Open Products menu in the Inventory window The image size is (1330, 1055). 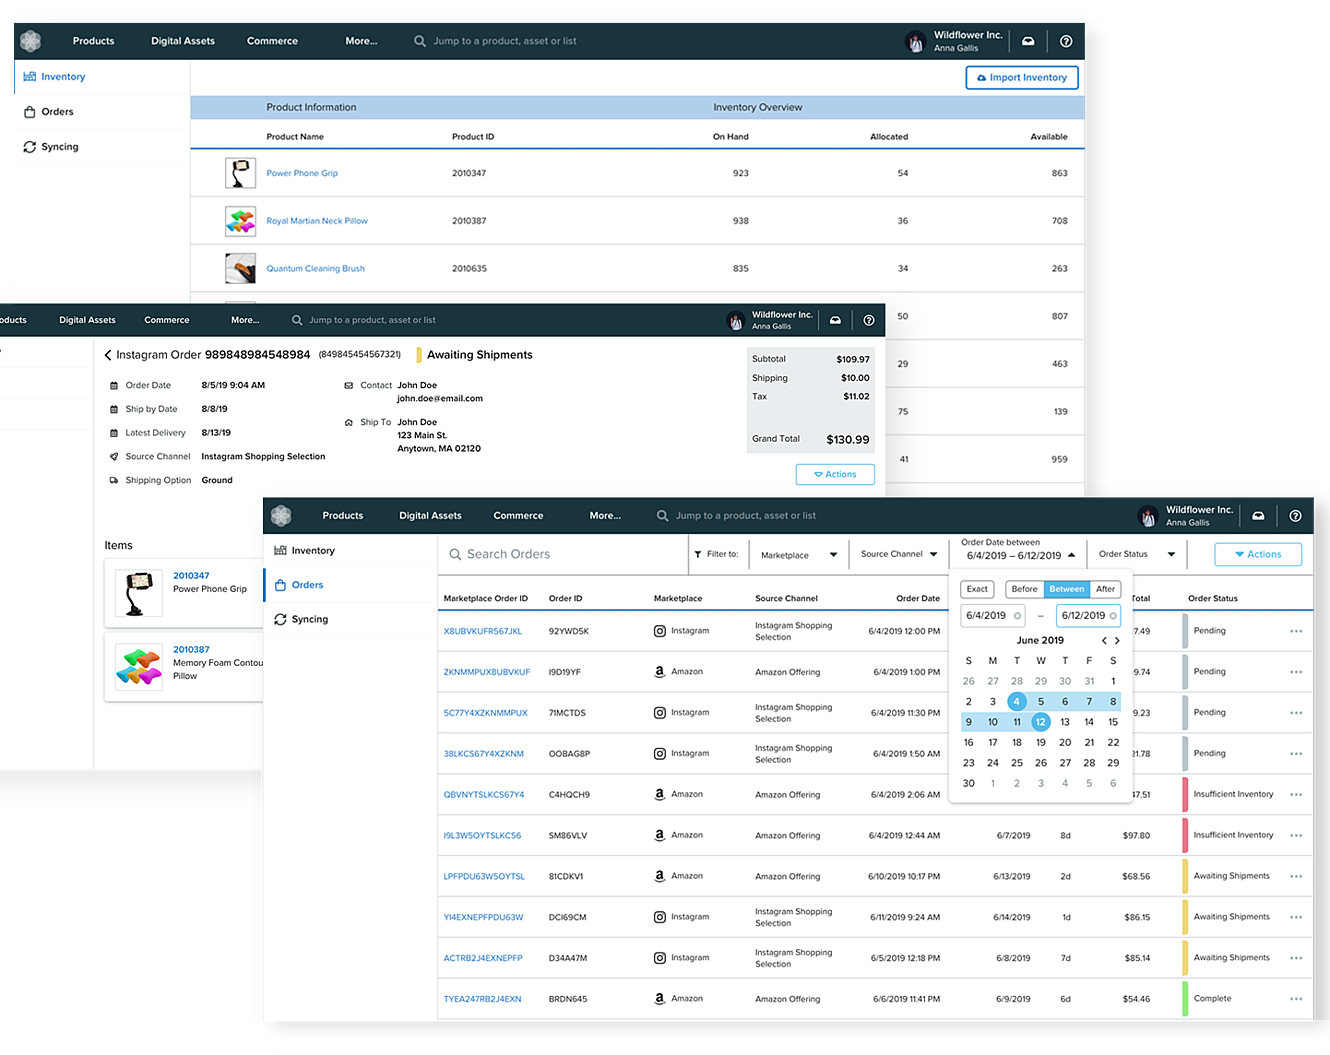point(93,41)
